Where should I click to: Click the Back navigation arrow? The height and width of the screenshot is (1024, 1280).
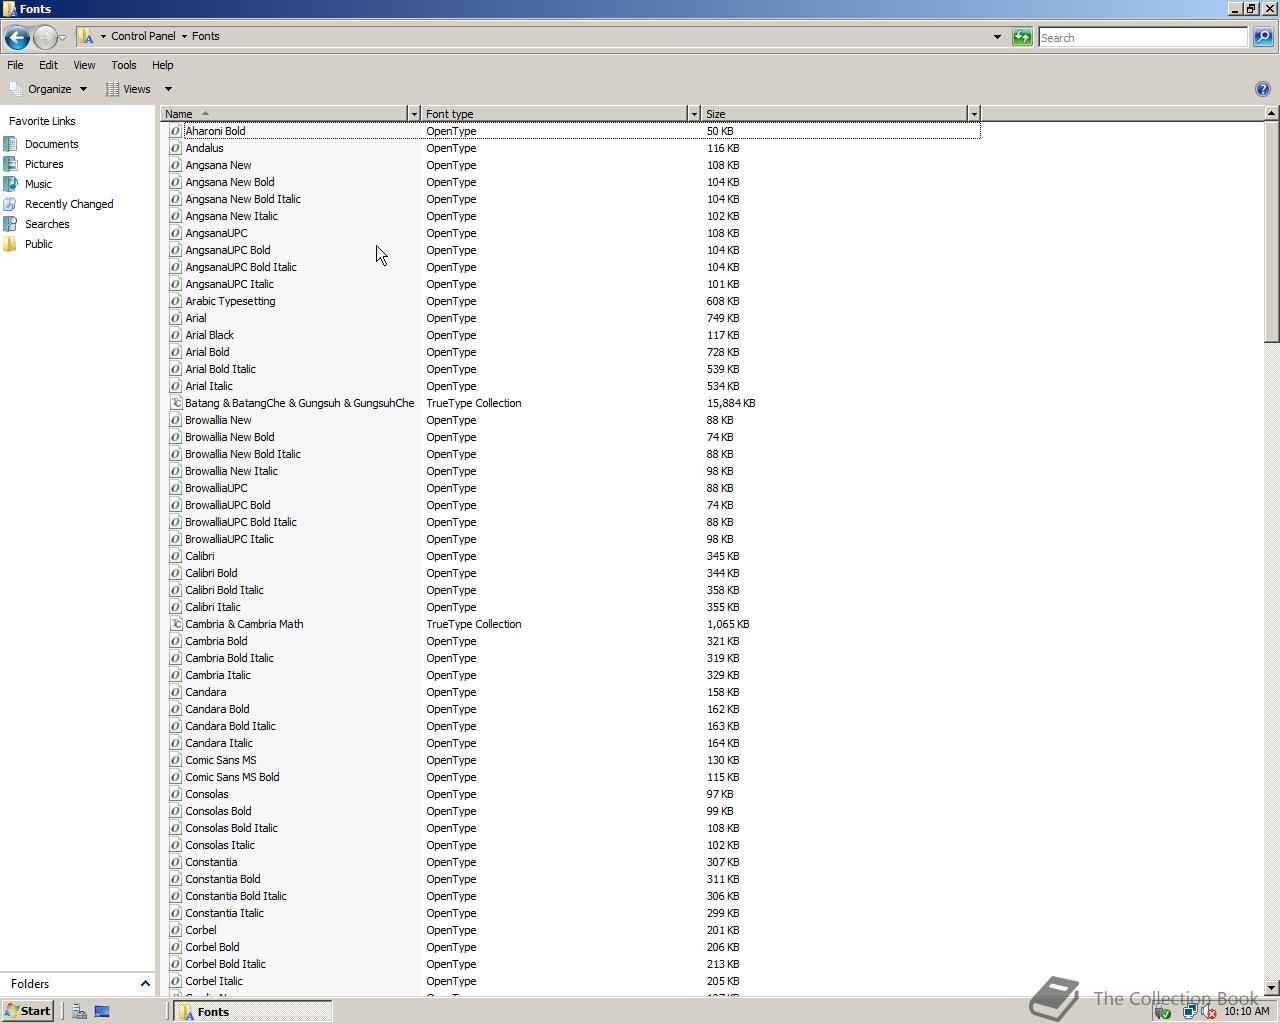(17, 38)
